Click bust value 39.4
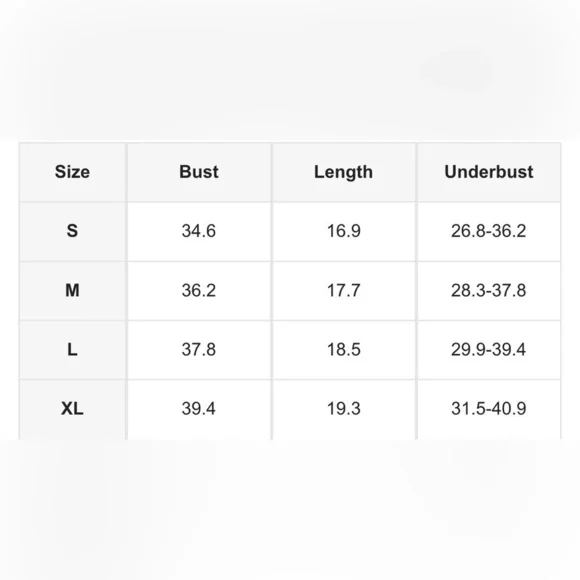 199,408
